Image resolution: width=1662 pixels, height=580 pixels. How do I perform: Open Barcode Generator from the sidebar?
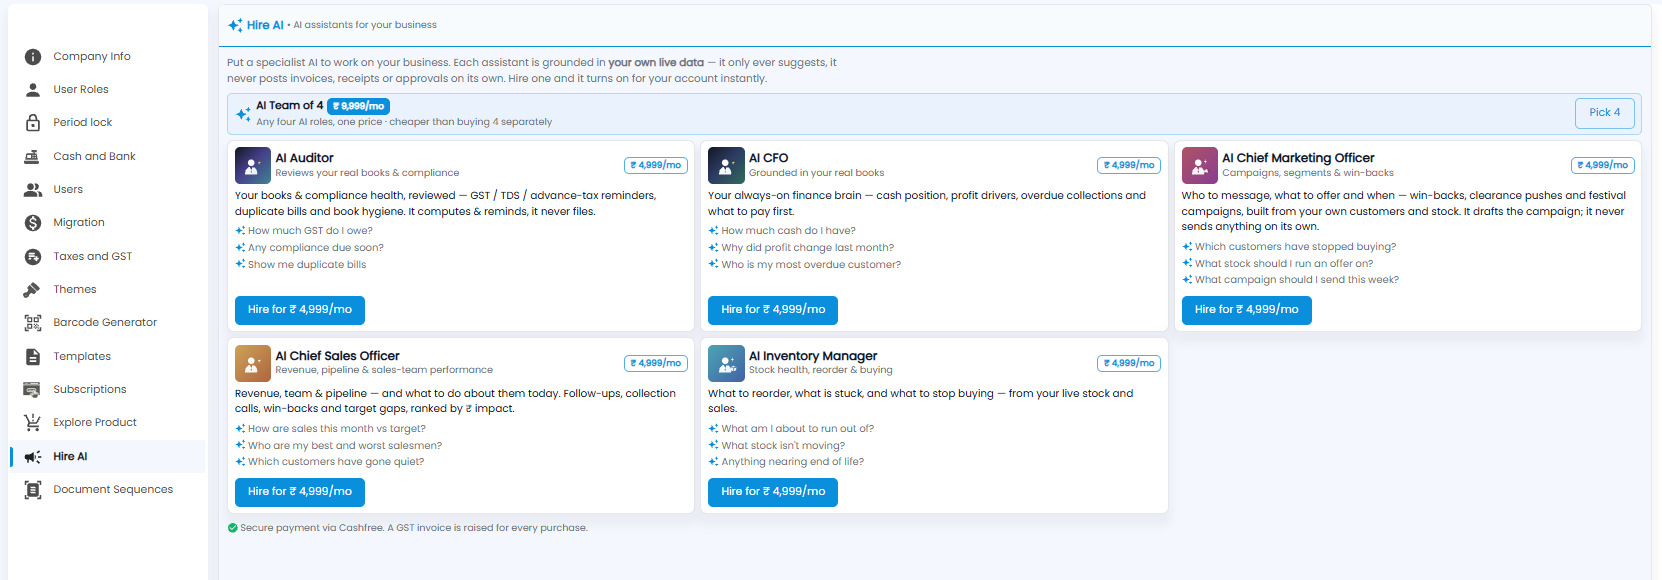pyautogui.click(x=107, y=323)
